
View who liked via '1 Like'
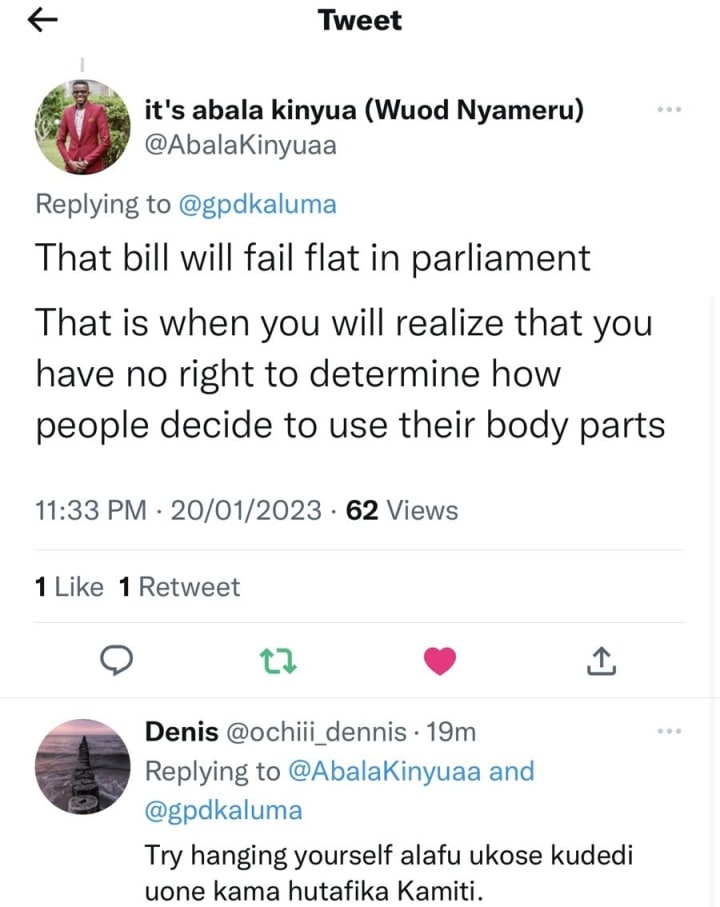69,587
